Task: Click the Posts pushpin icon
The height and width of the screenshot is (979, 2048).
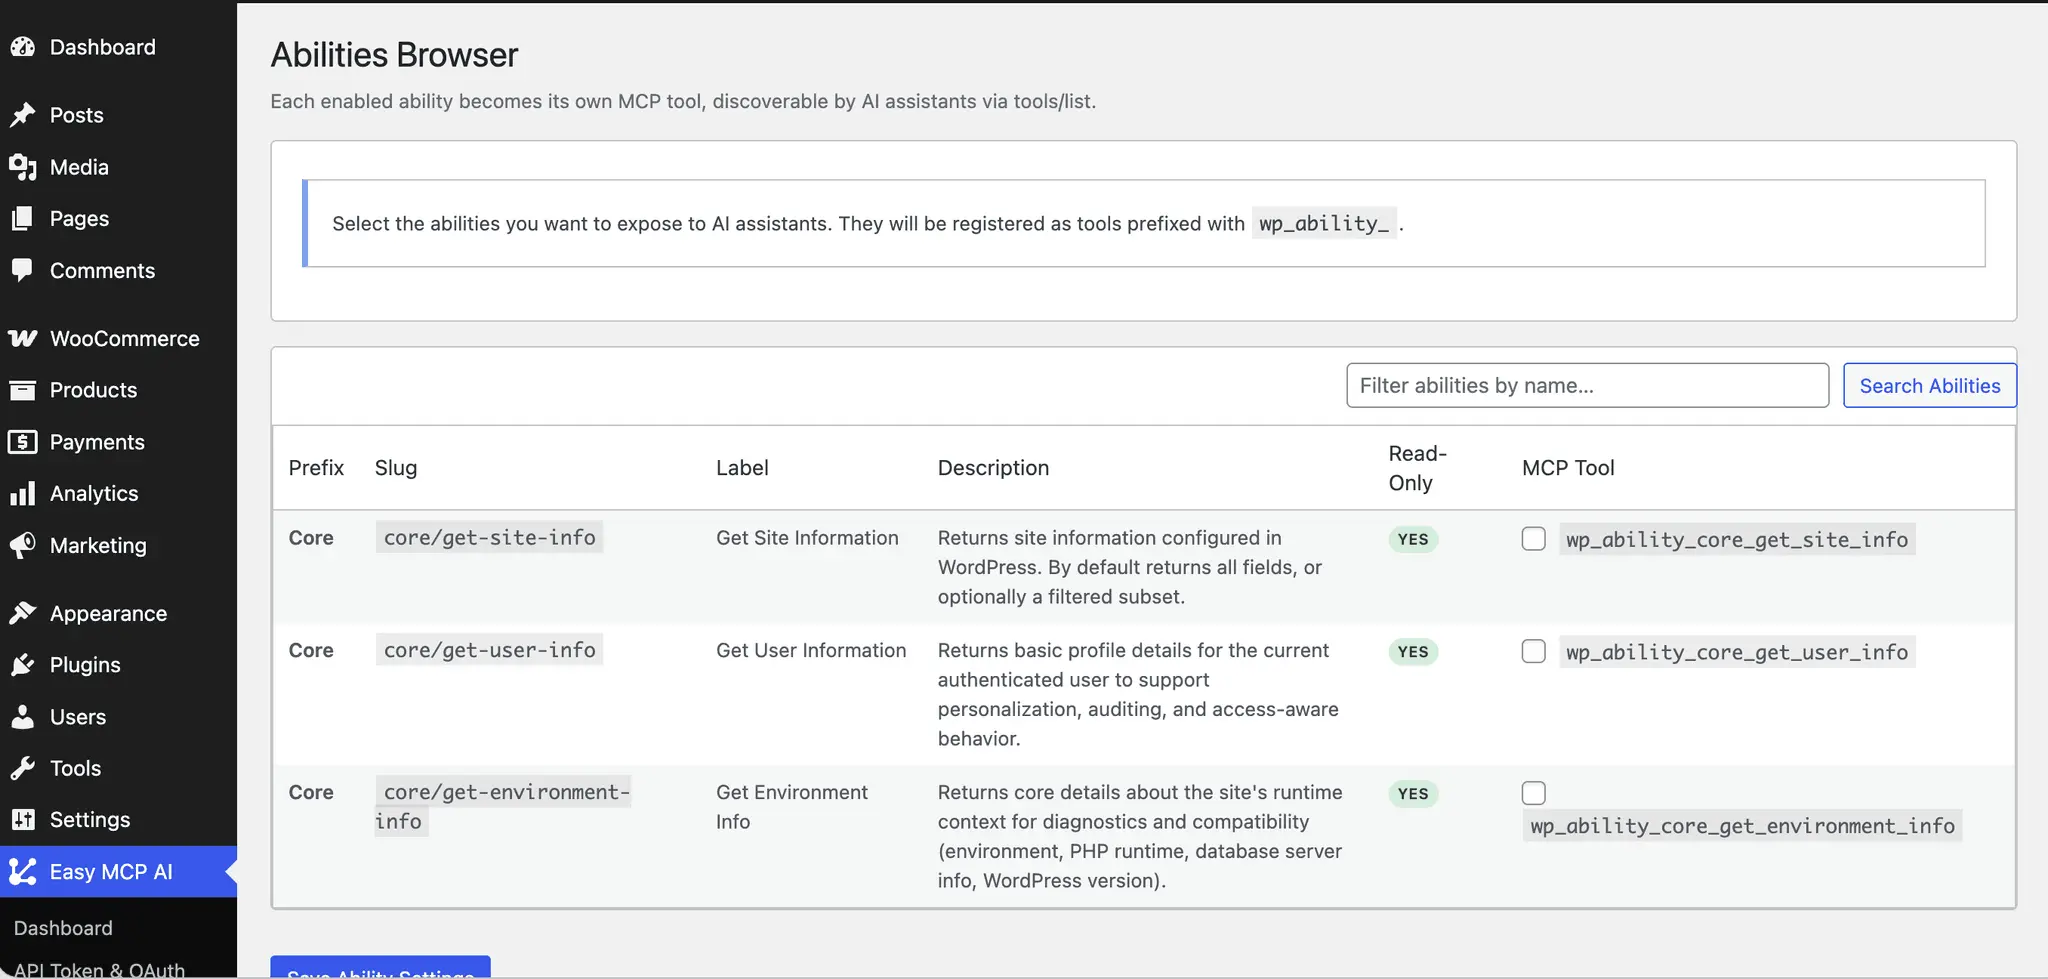Action: coord(23,115)
